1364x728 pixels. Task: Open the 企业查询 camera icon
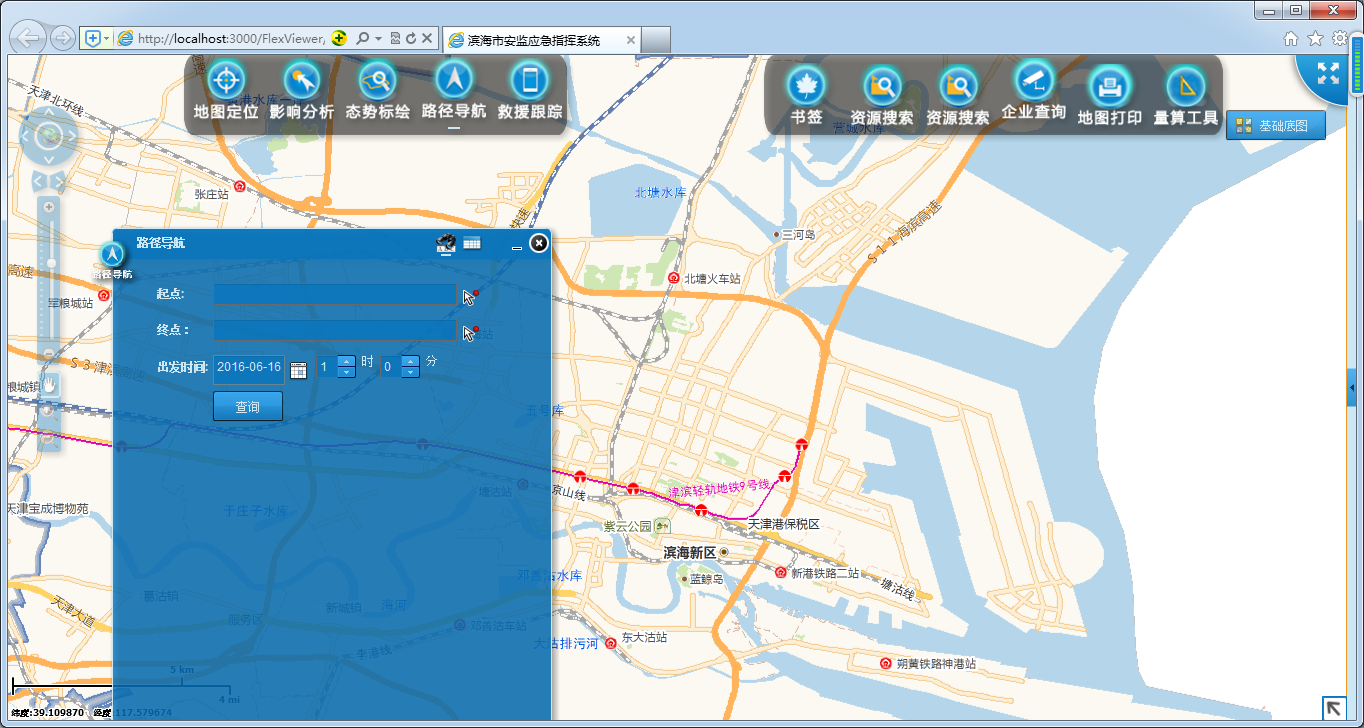1034,80
